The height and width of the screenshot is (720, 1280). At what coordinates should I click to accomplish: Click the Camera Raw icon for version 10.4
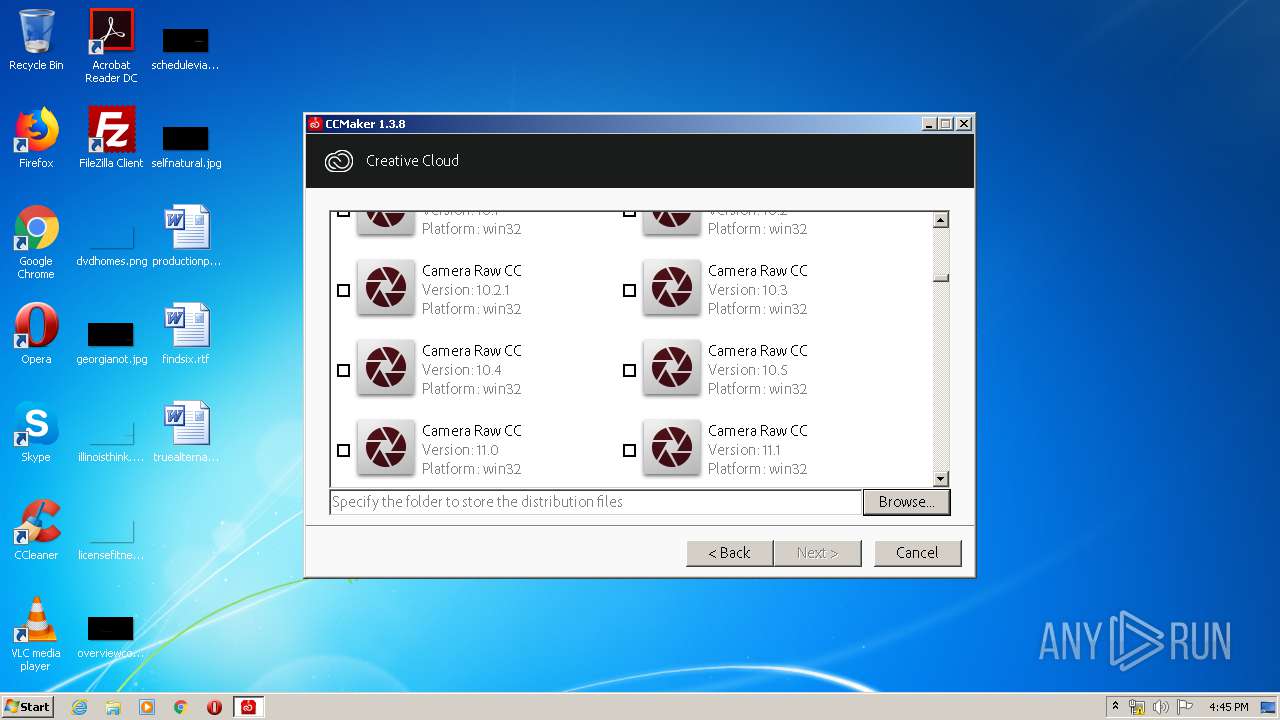click(x=386, y=368)
